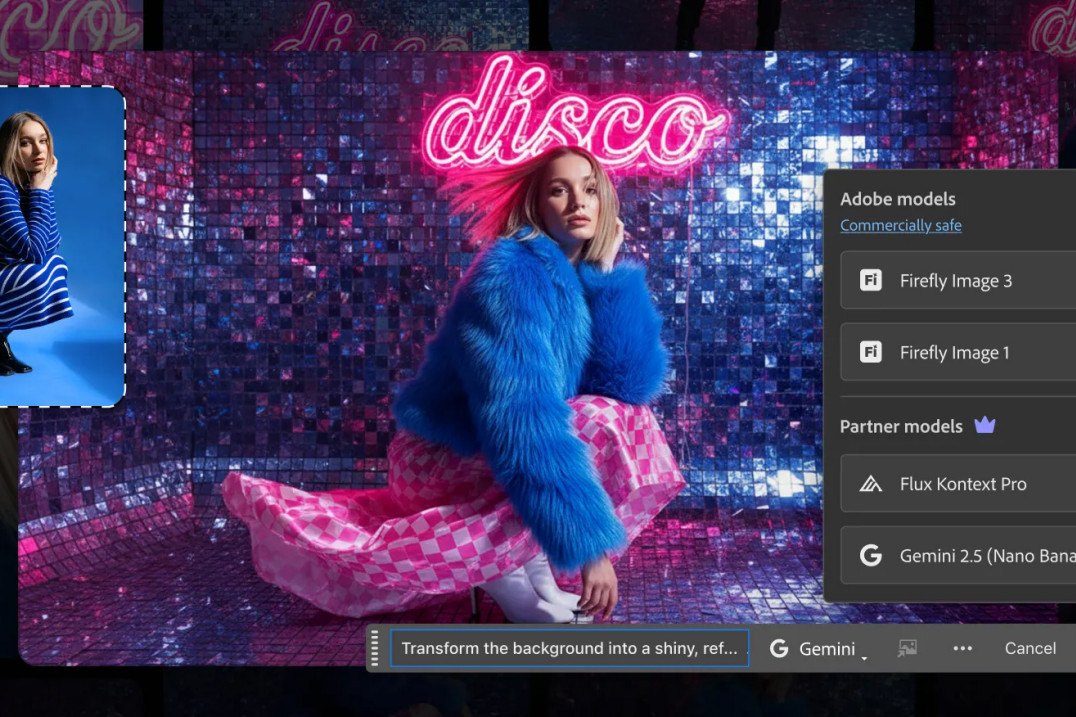The height and width of the screenshot is (717, 1076).
Task: Select Gemini 2.5 (Nano Banana) model
Action: (x=985, y=556)
